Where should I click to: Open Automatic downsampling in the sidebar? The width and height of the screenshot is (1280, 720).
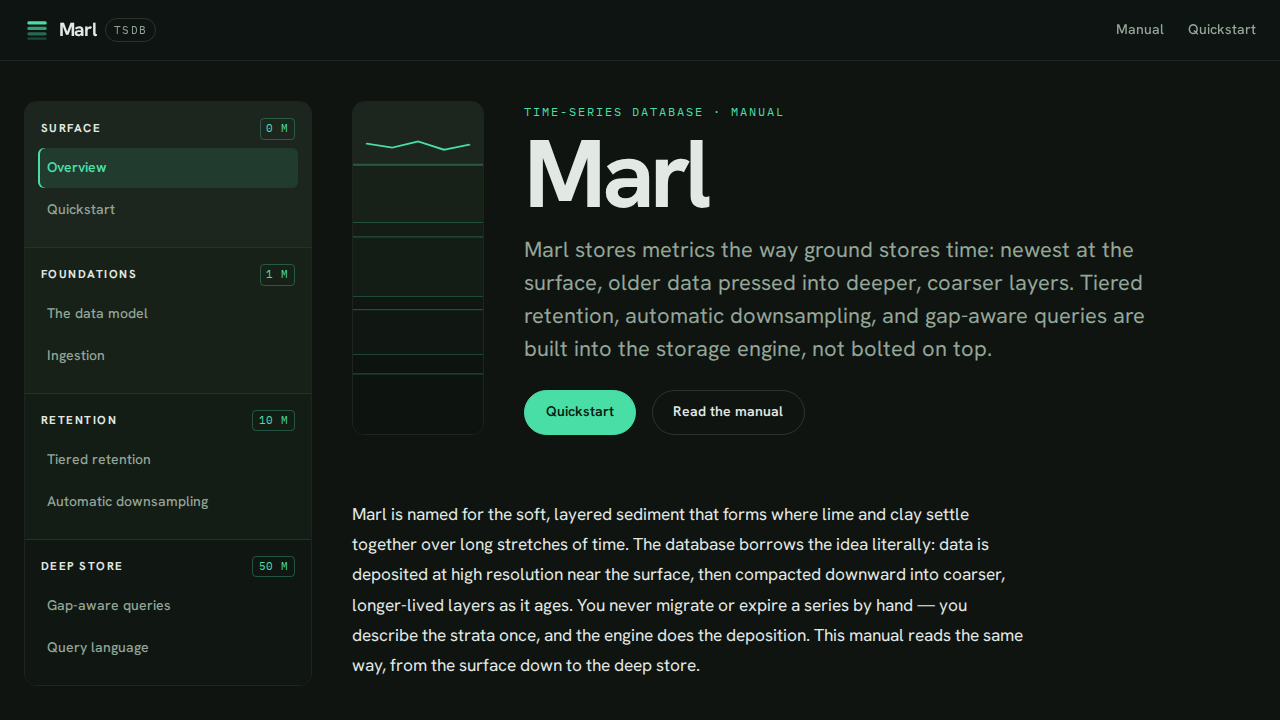(168, 502)
